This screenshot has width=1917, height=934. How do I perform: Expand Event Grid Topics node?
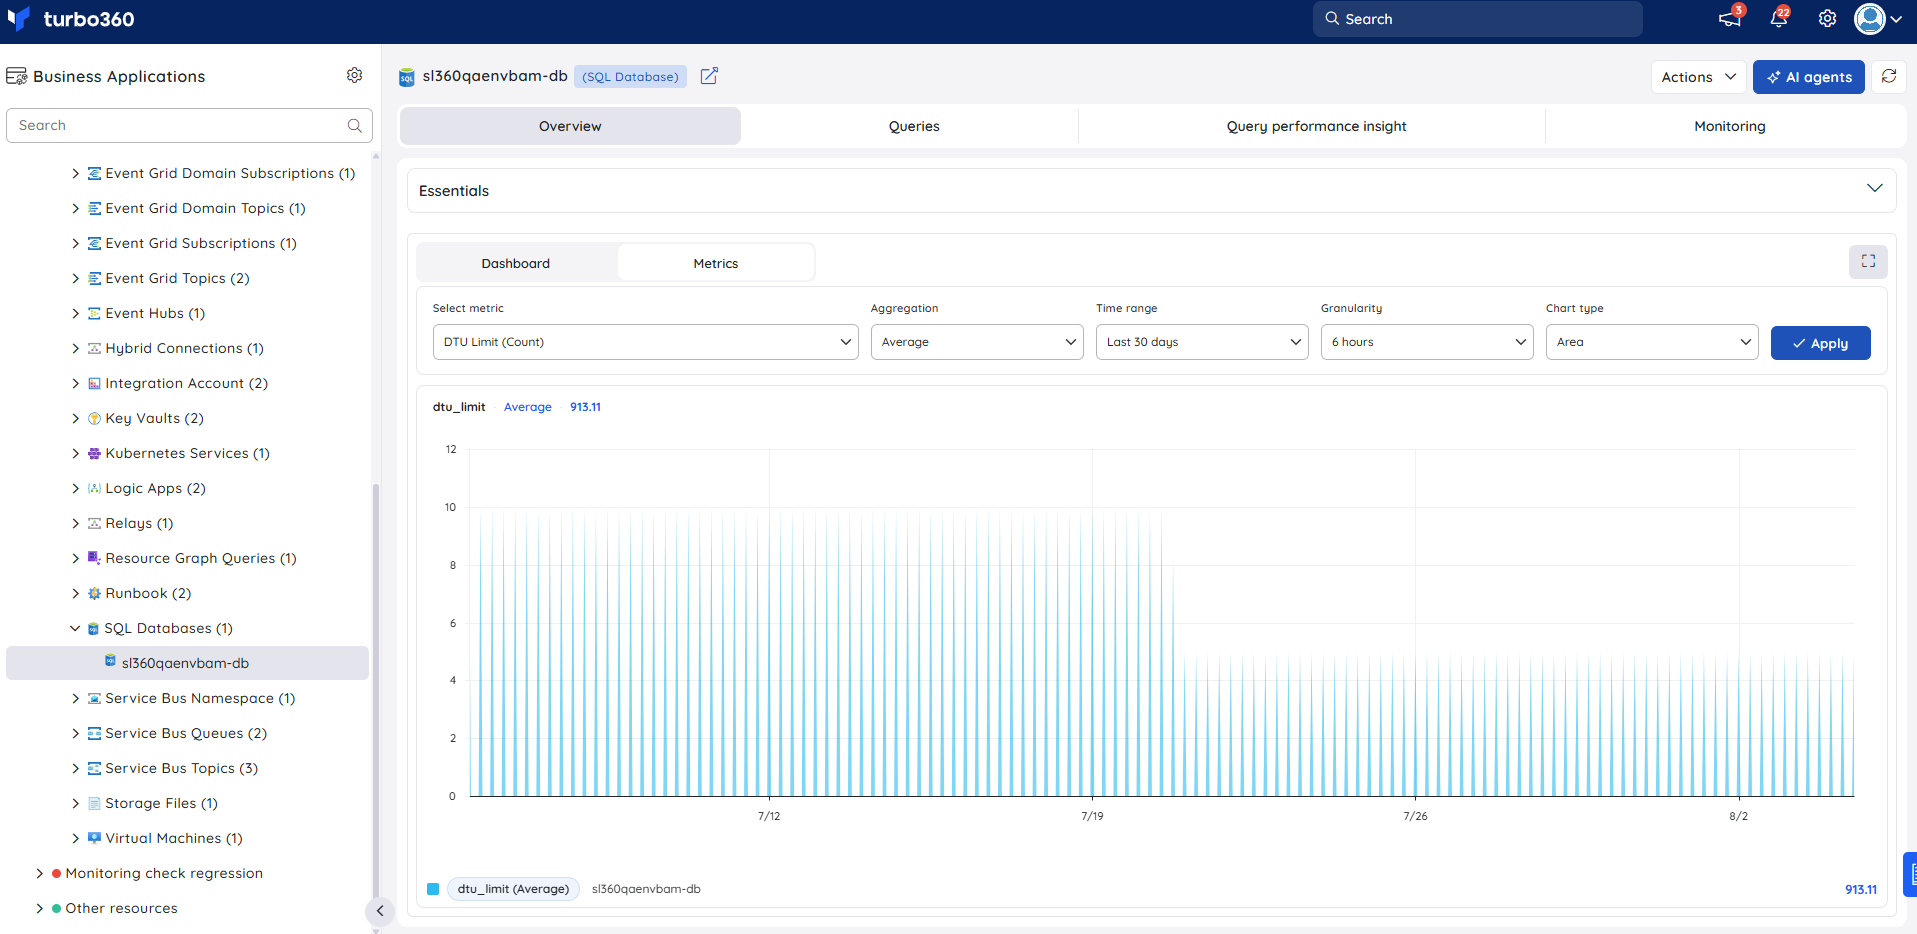tap(75, 279)
